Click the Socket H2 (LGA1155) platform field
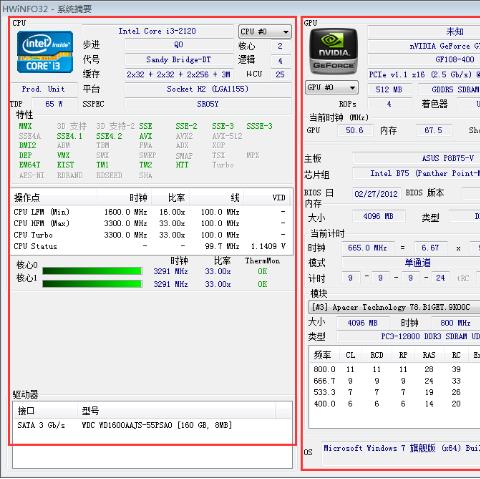This screenshot has width=480, height=479. click(x=207, y=89)
